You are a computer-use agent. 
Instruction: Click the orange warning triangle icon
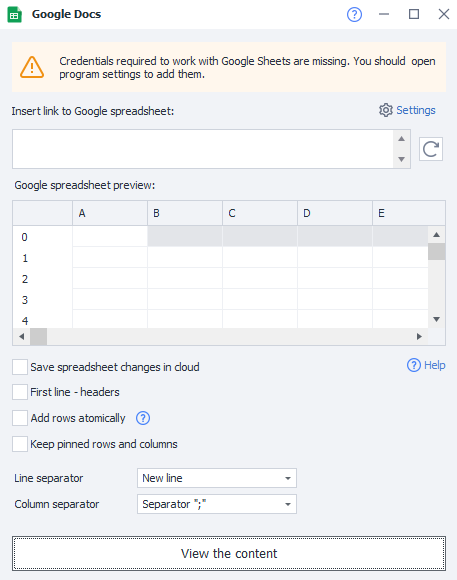coord(32,67)
